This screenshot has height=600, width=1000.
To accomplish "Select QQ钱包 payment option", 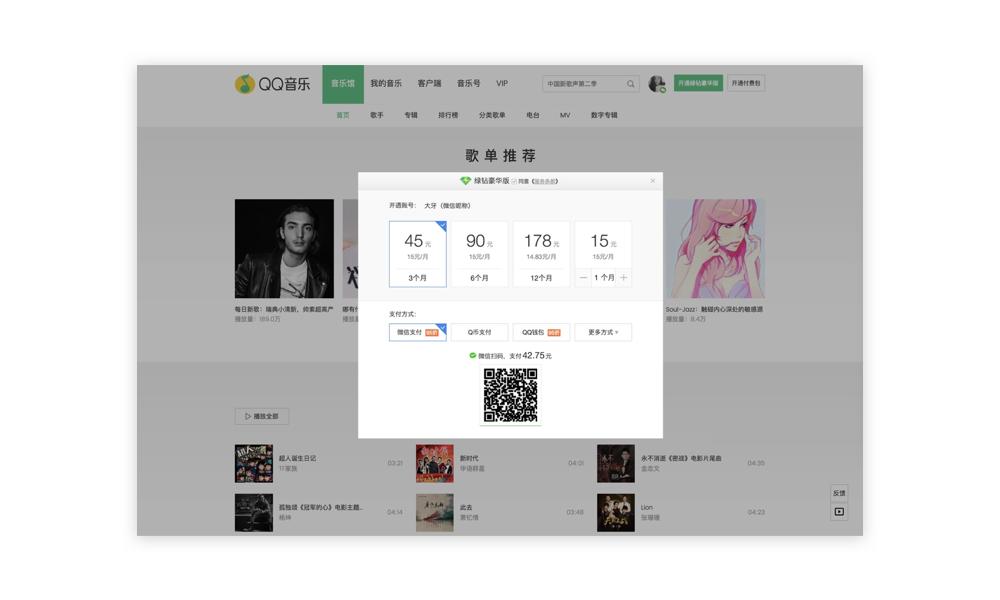I will click(541, 332).
